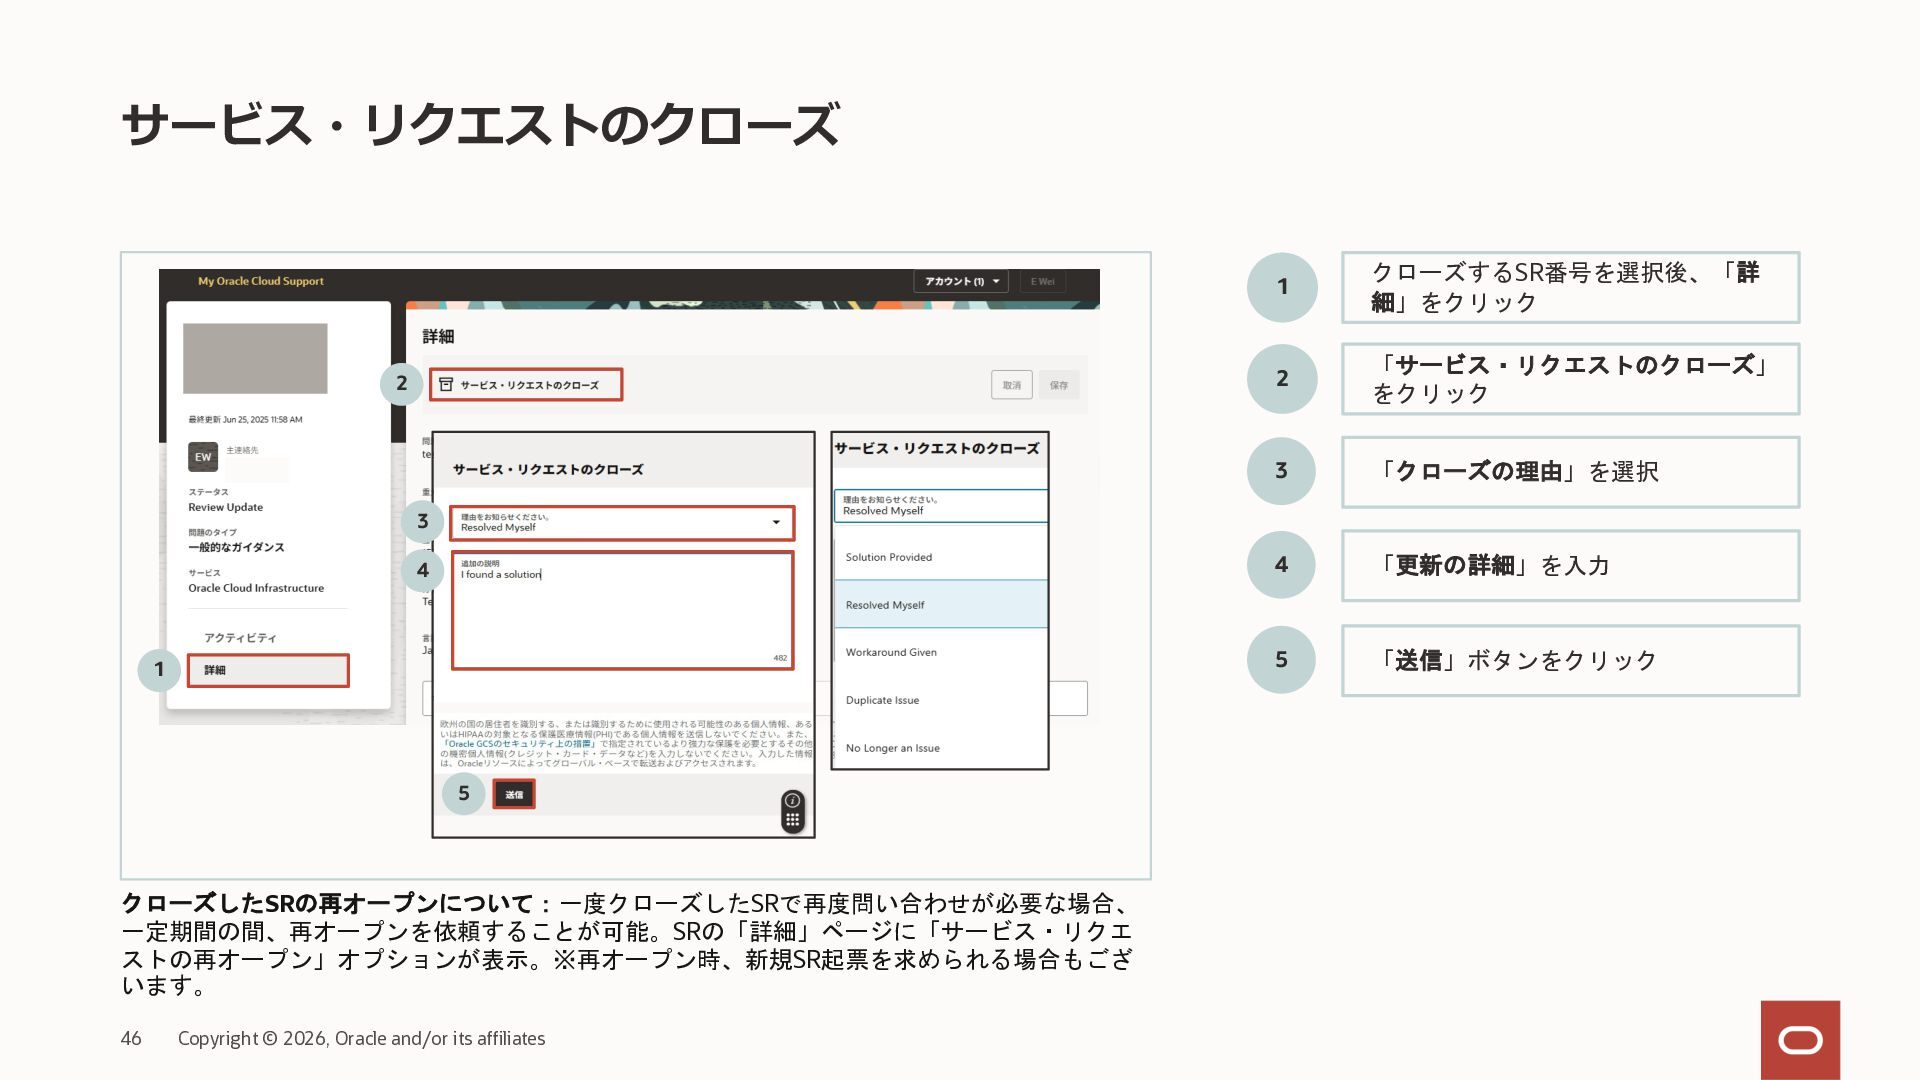Click the 送信 submit button
This screenshot has height=1080, width=1920.
[x=514, y=794]
